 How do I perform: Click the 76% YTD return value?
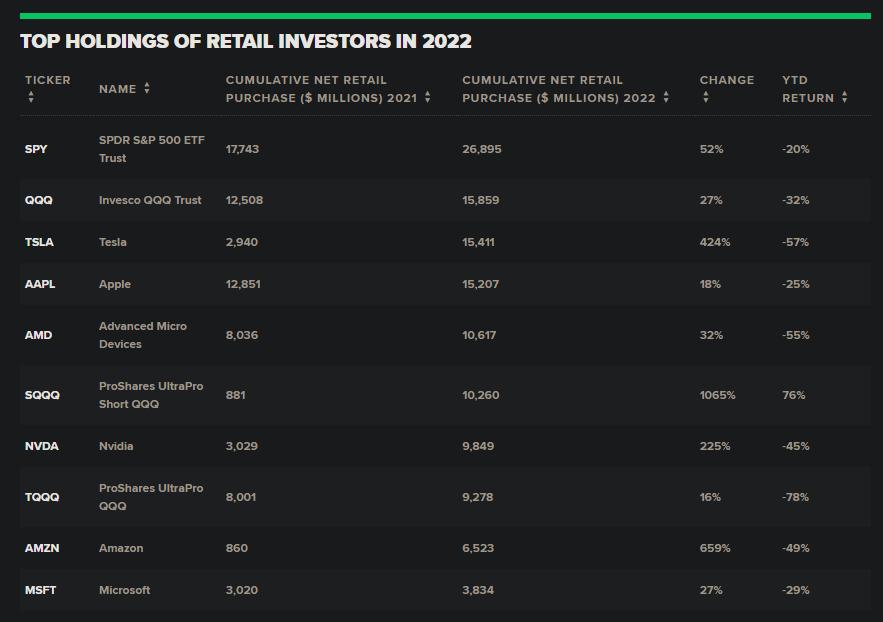click(x=793, y=395)
